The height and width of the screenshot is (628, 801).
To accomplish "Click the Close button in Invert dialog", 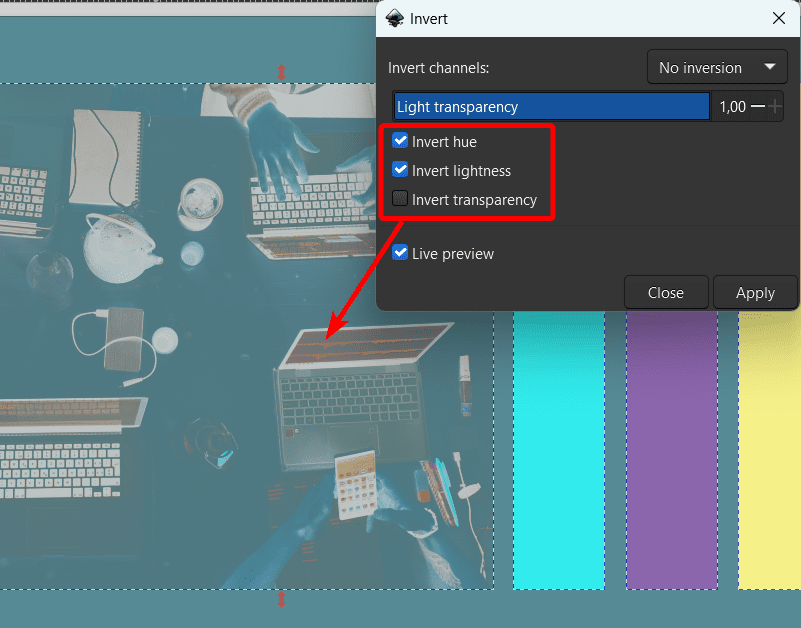I will tap(666, 293).
